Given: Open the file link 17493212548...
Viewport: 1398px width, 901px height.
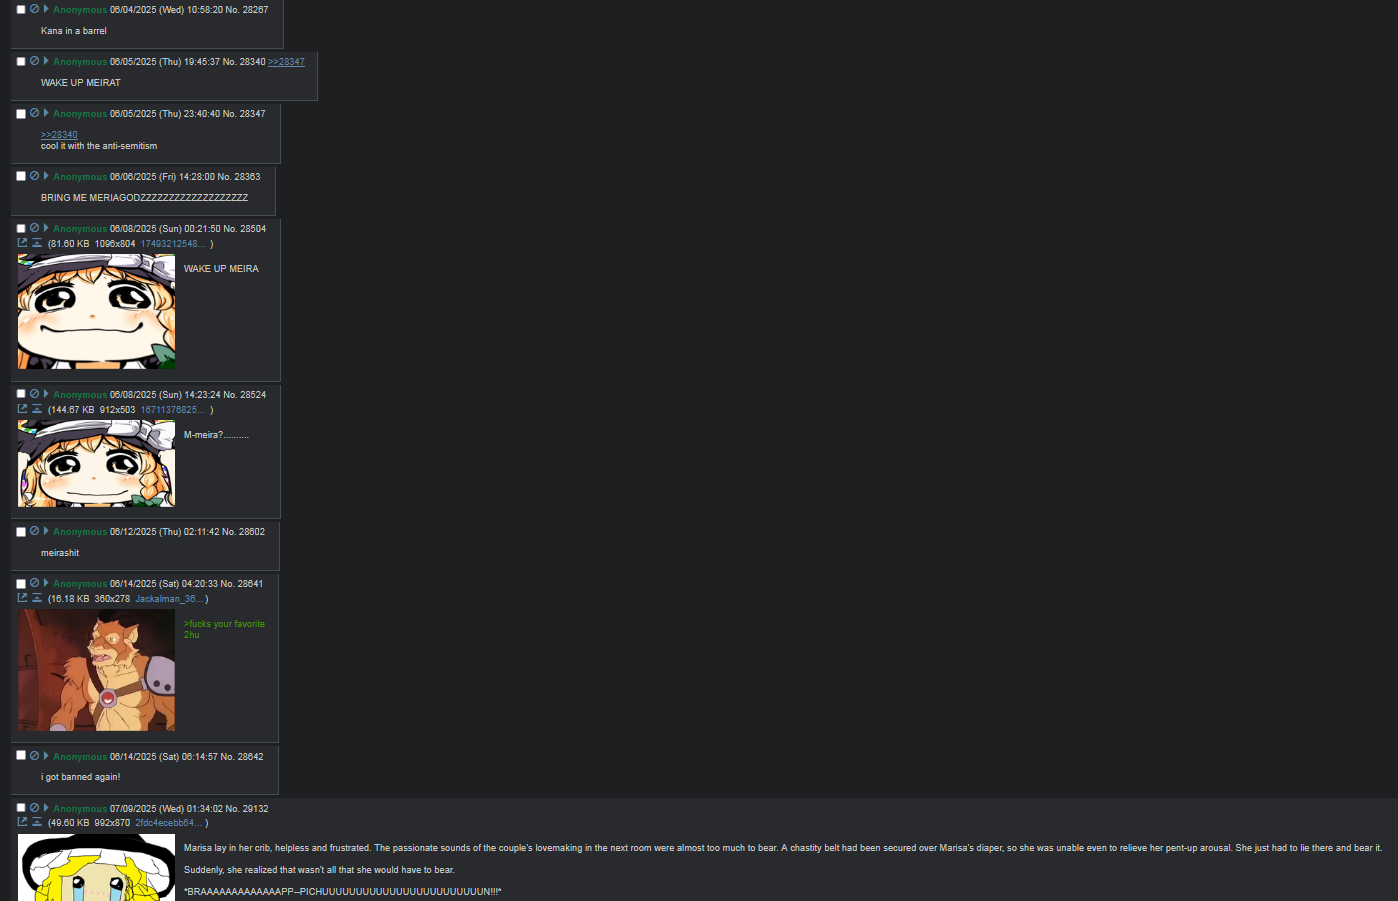Looking at the screenshot, I should [x=173, y=244].
